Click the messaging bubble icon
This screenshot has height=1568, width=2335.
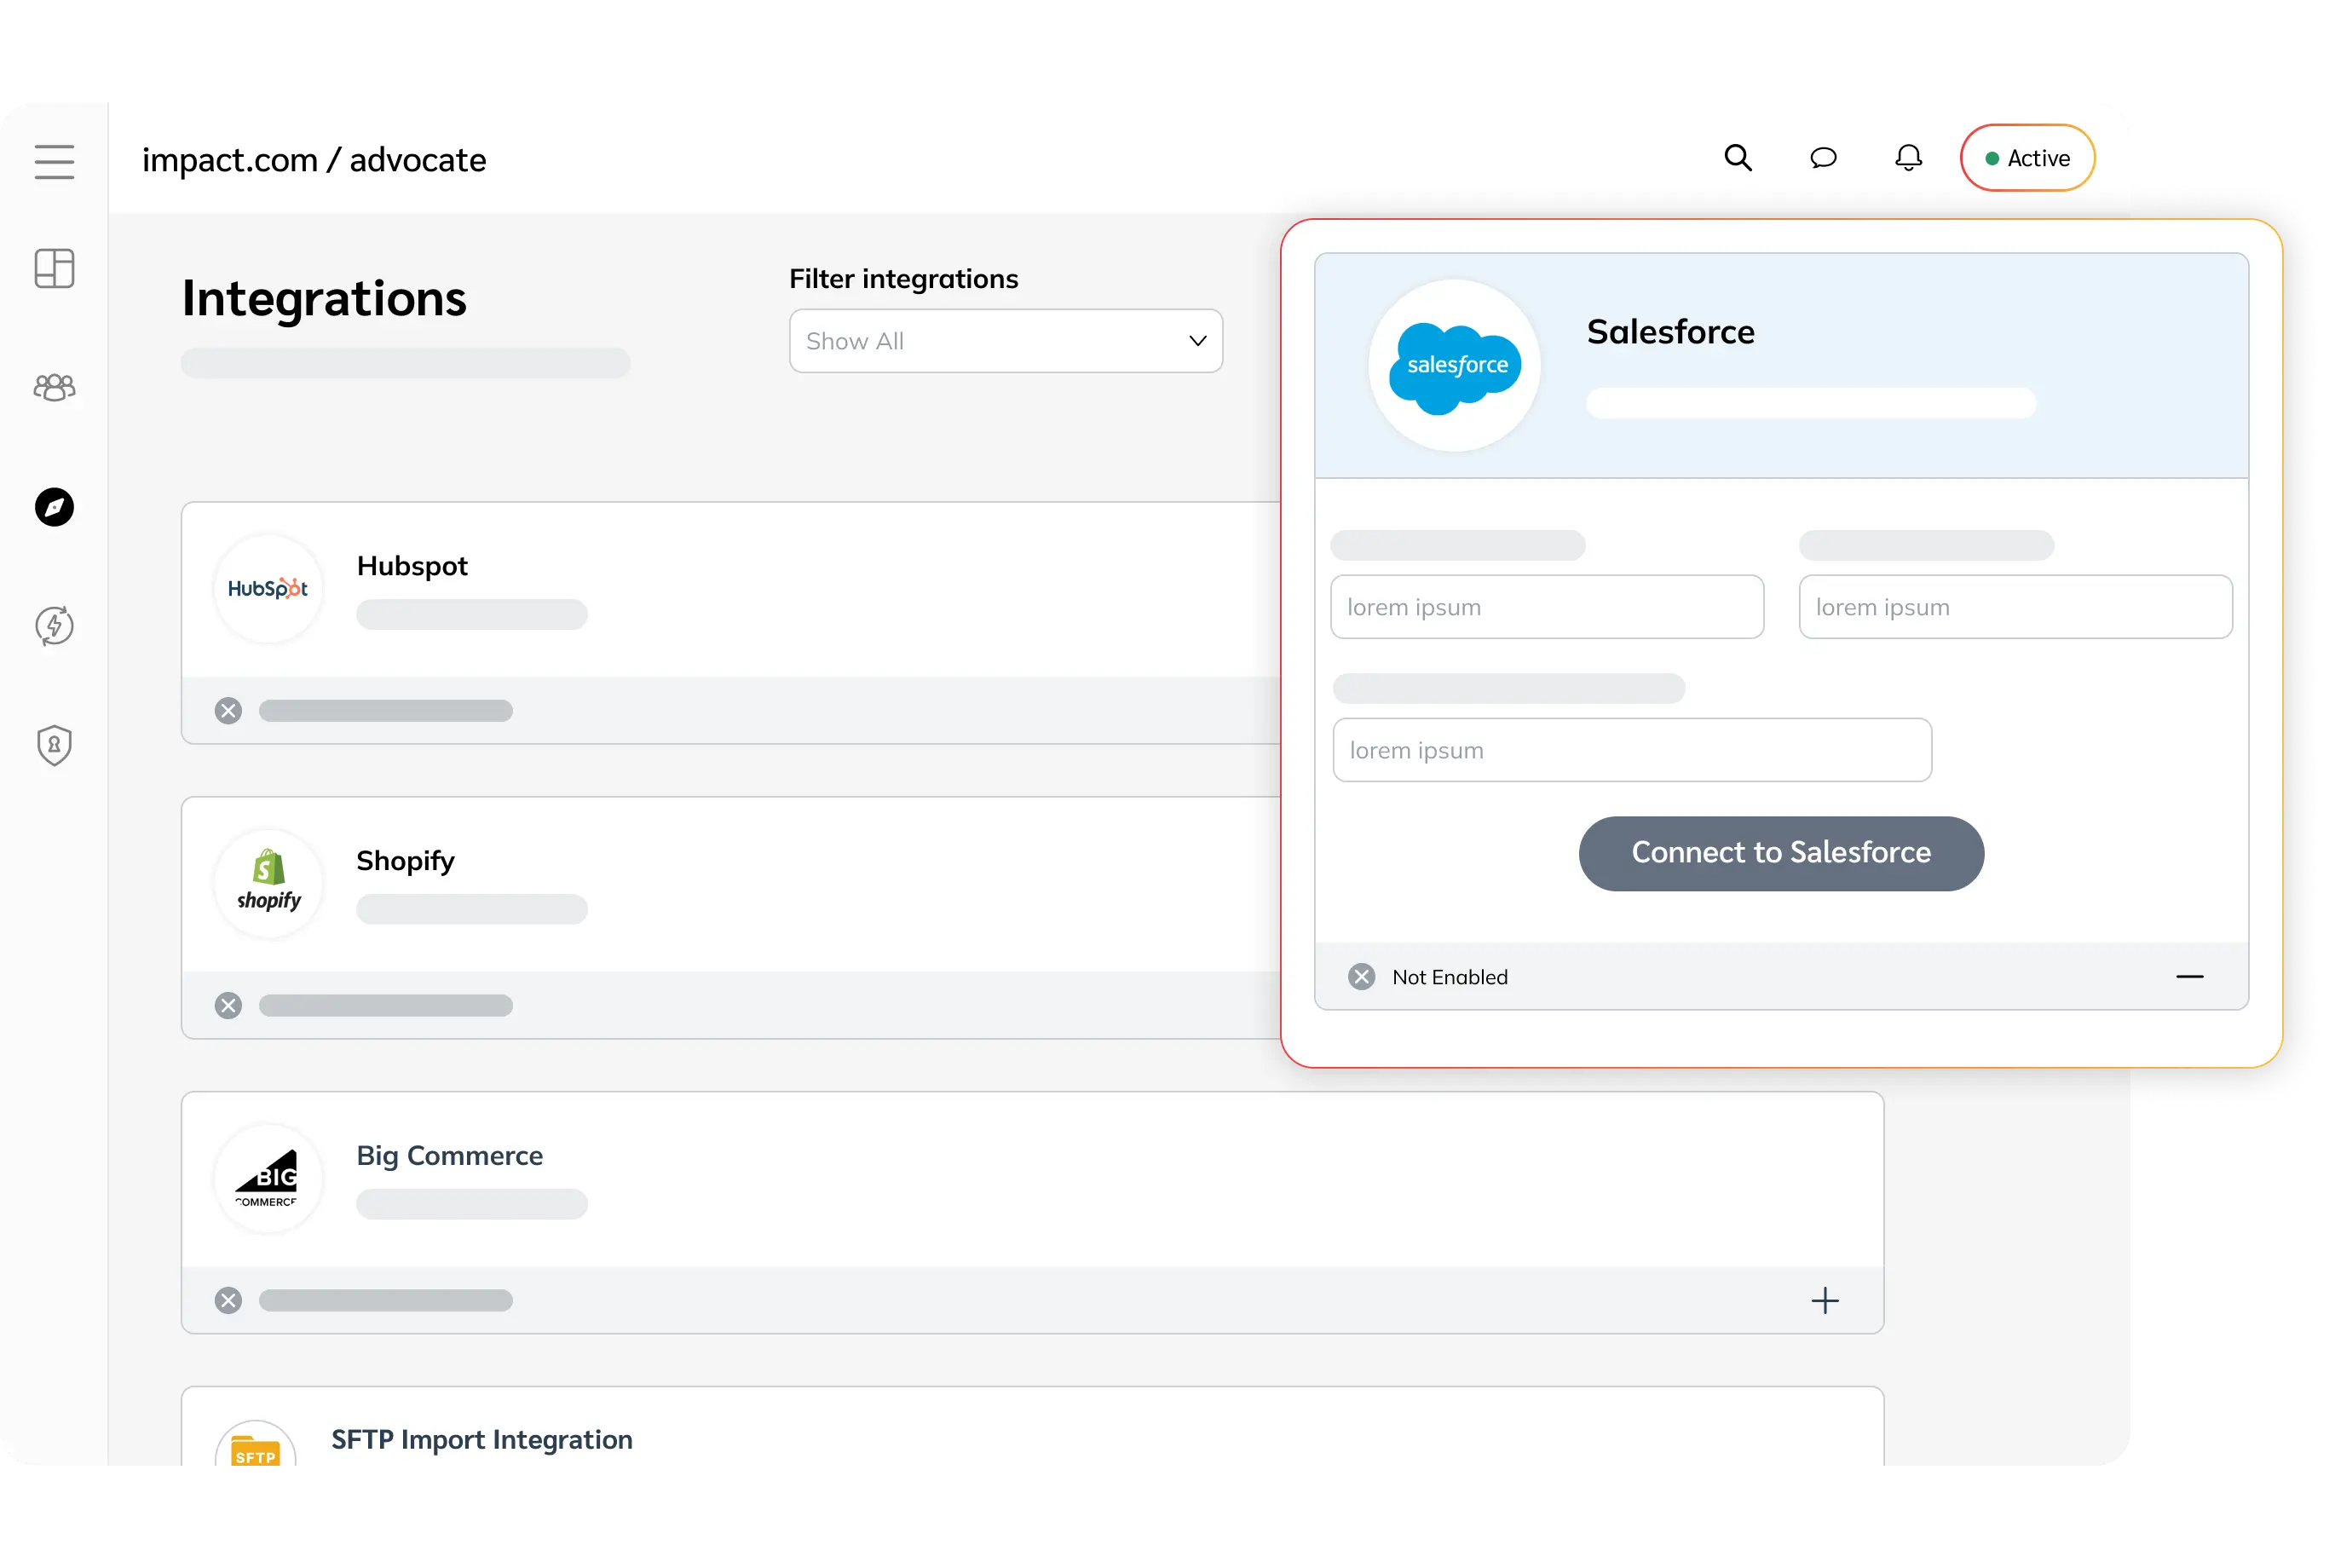[1825, 158]
